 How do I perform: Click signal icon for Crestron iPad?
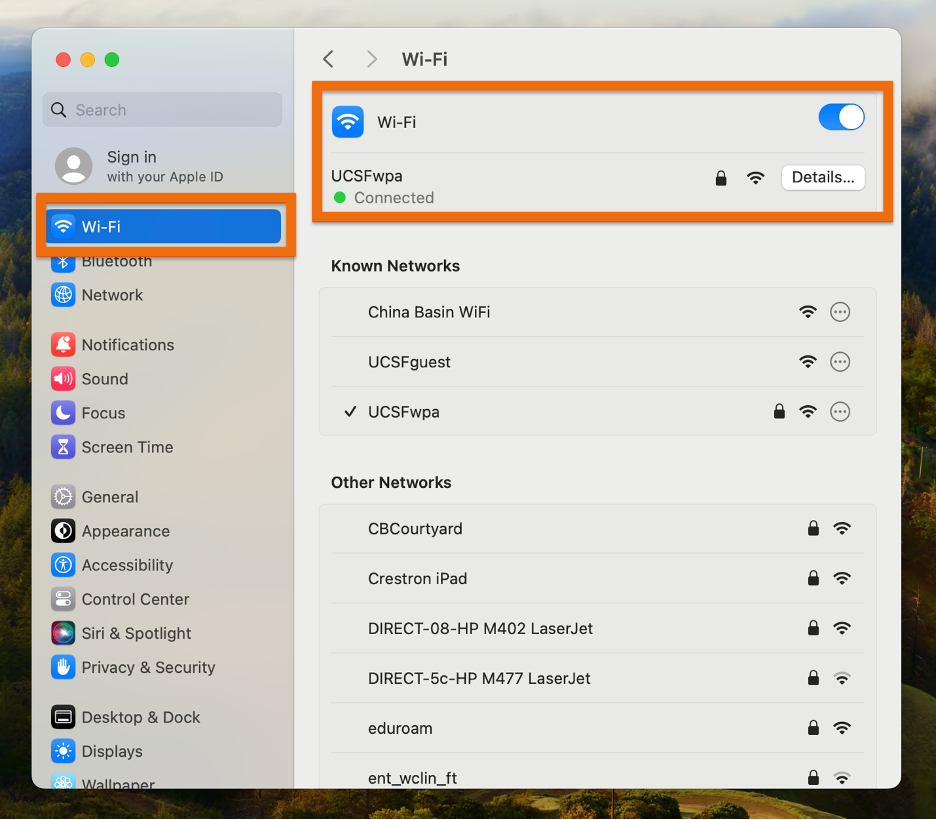pyautogui.click(x=842, y=578)
